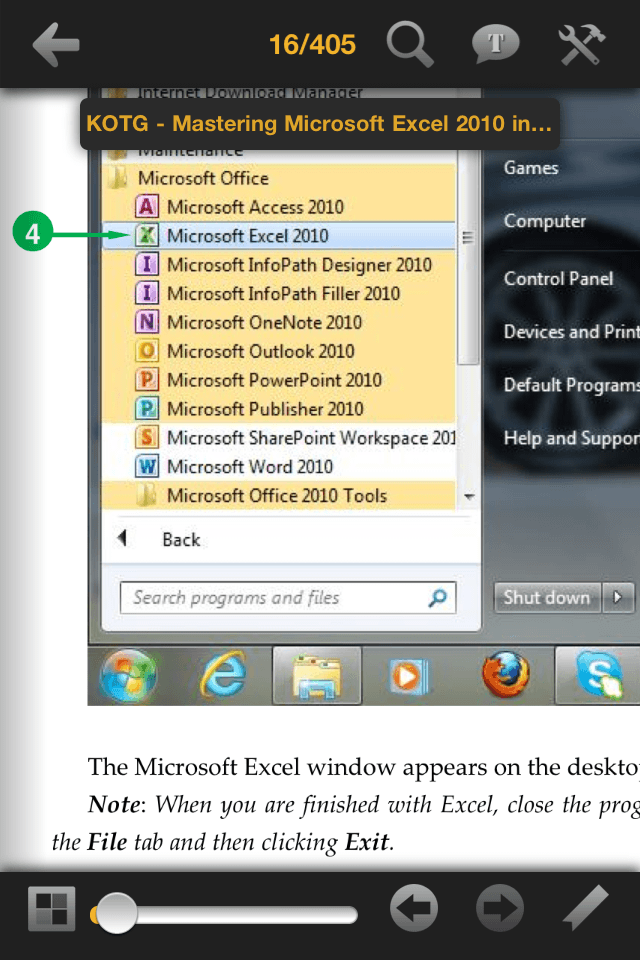
Task: Tap the pencil annotate icon
Action: 585,908
